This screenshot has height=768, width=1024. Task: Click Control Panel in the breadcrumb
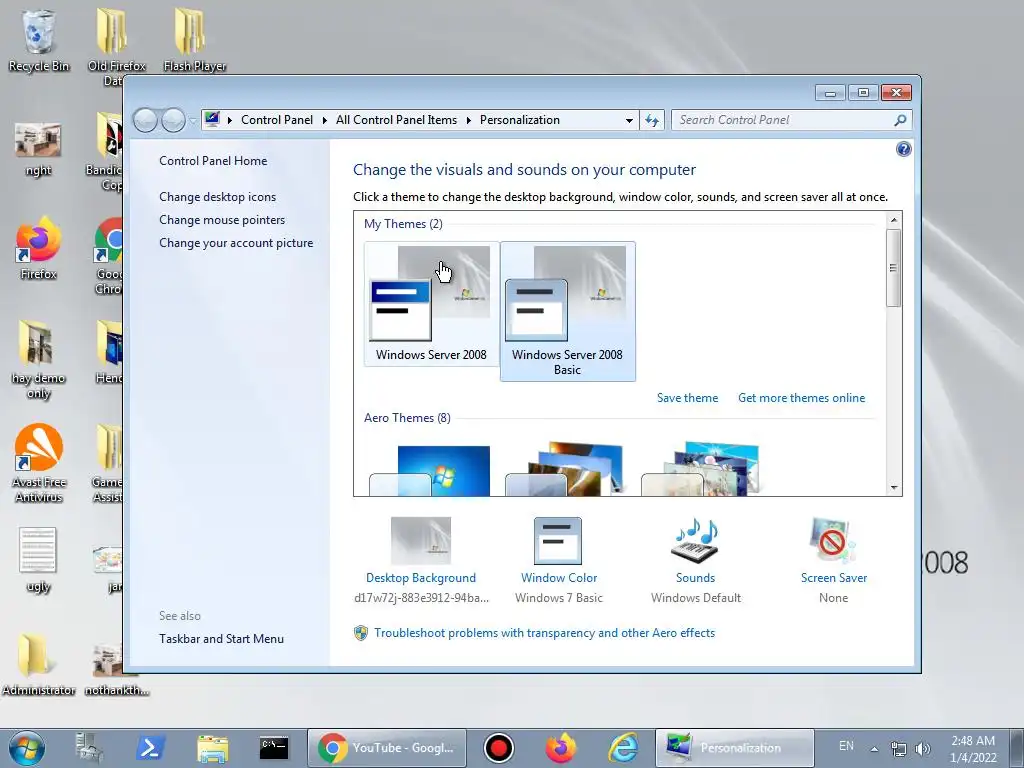click(277, 120)
